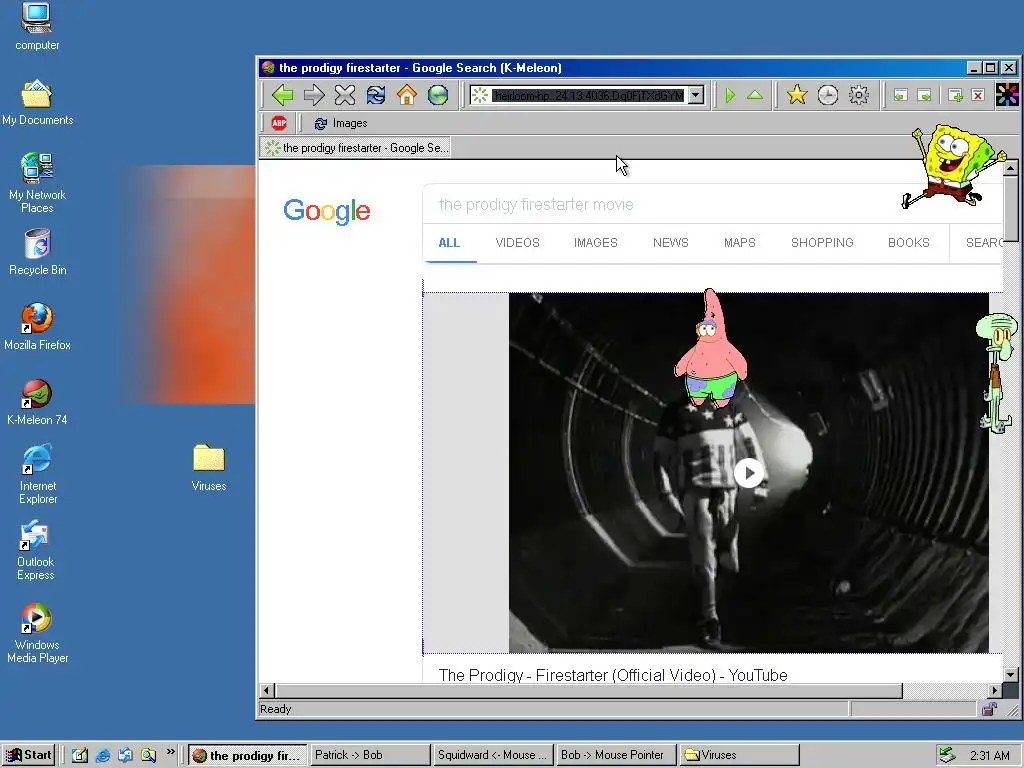This screenshot has height=768, width=1024.
Task: Go to the home page icon
Action: pos(406,95)
